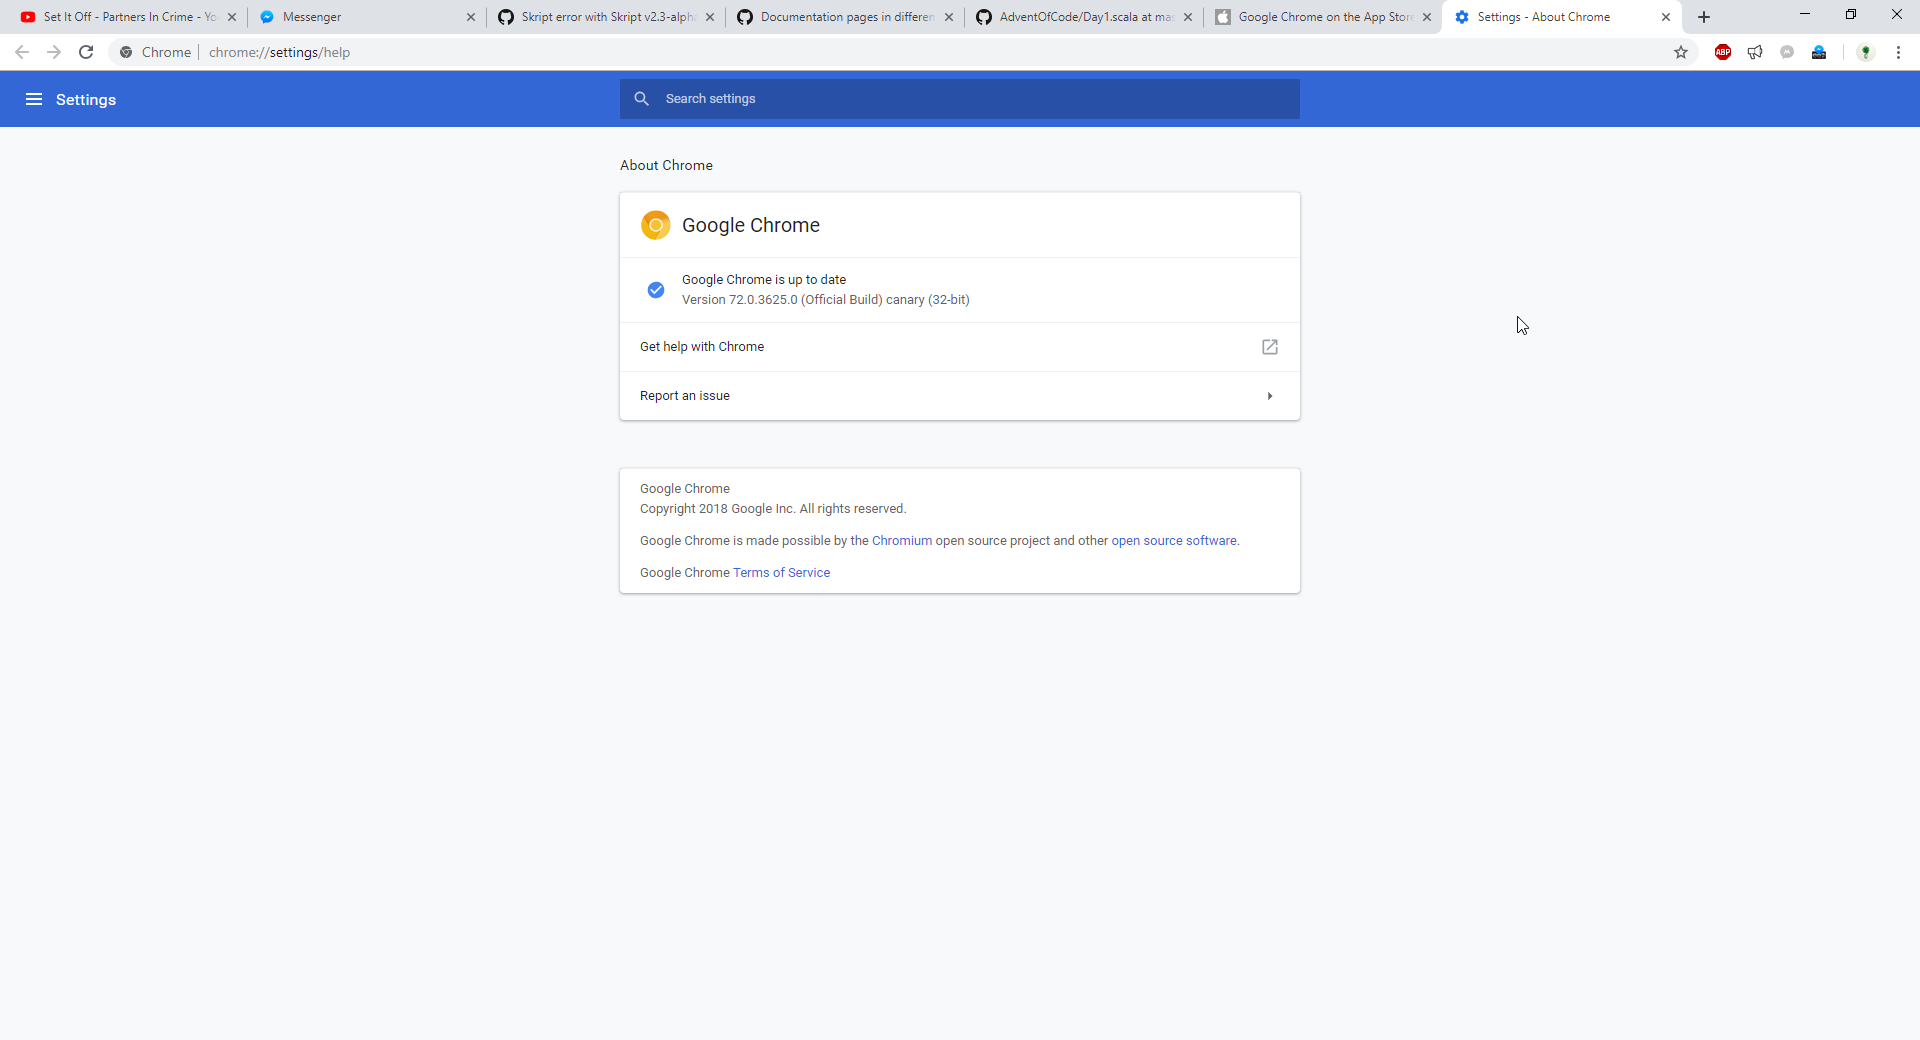Open the Settings hamburger menu

(x=34, y=99)
